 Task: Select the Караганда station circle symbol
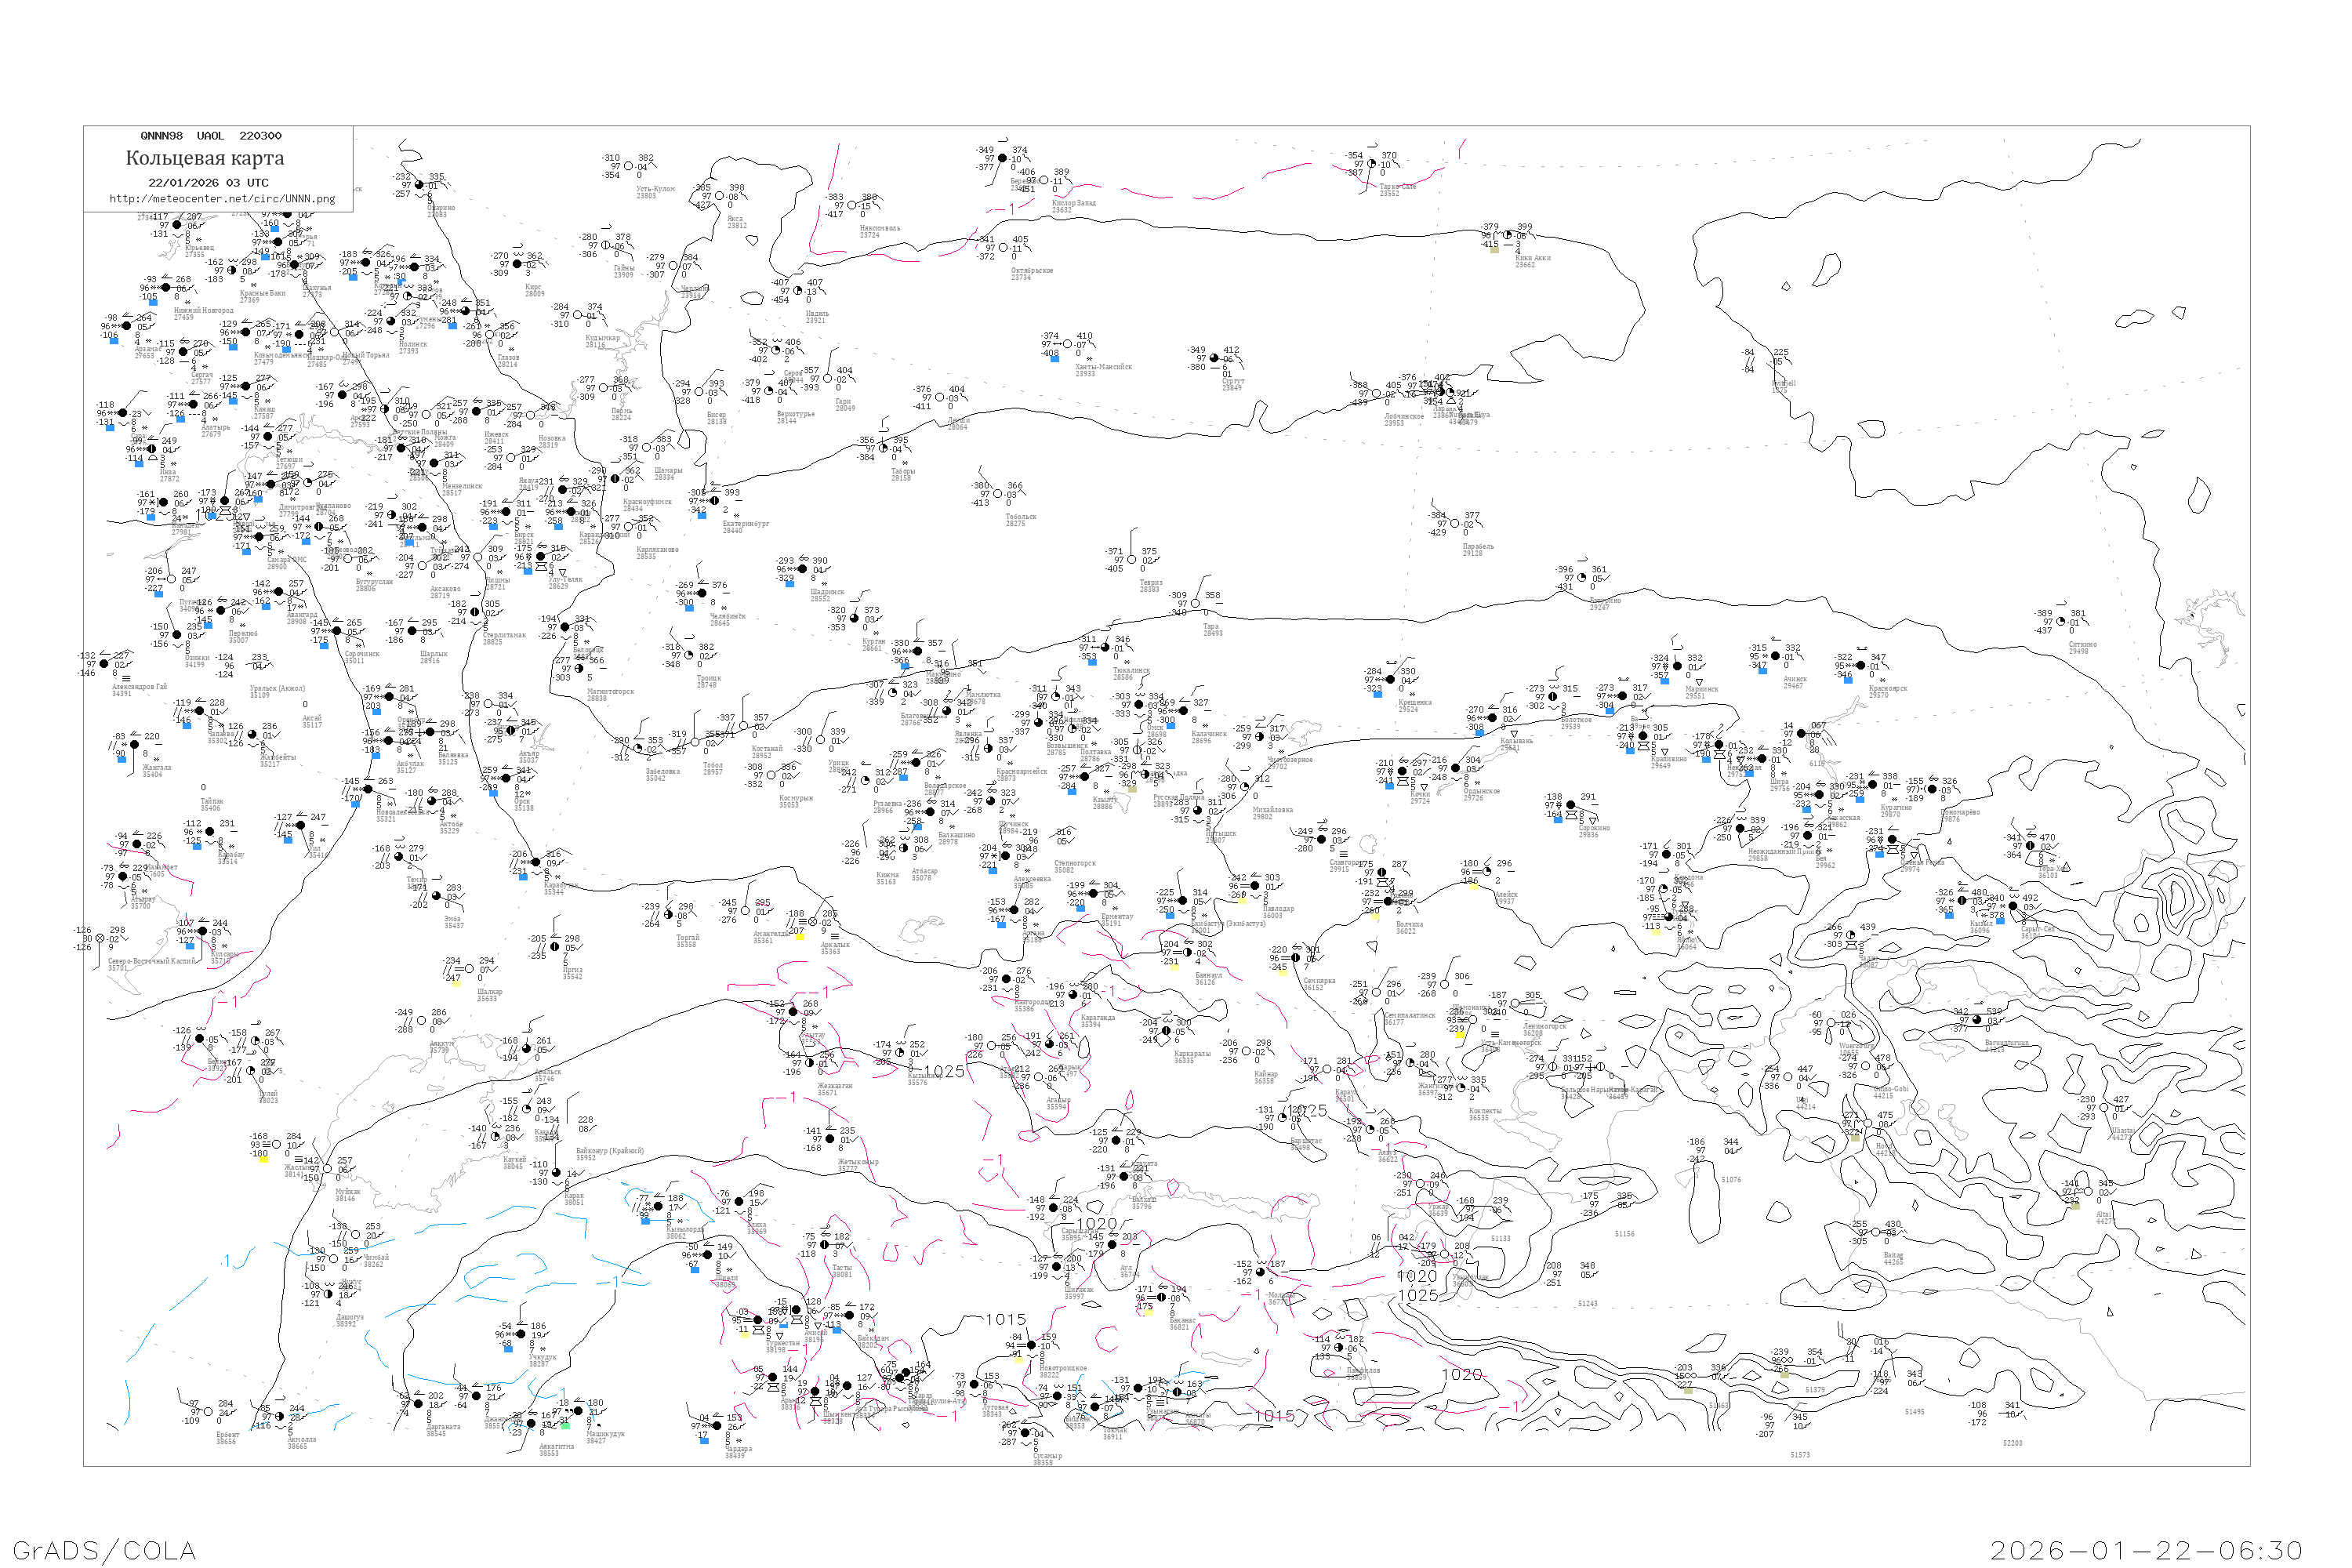[x=1073, y=996]
